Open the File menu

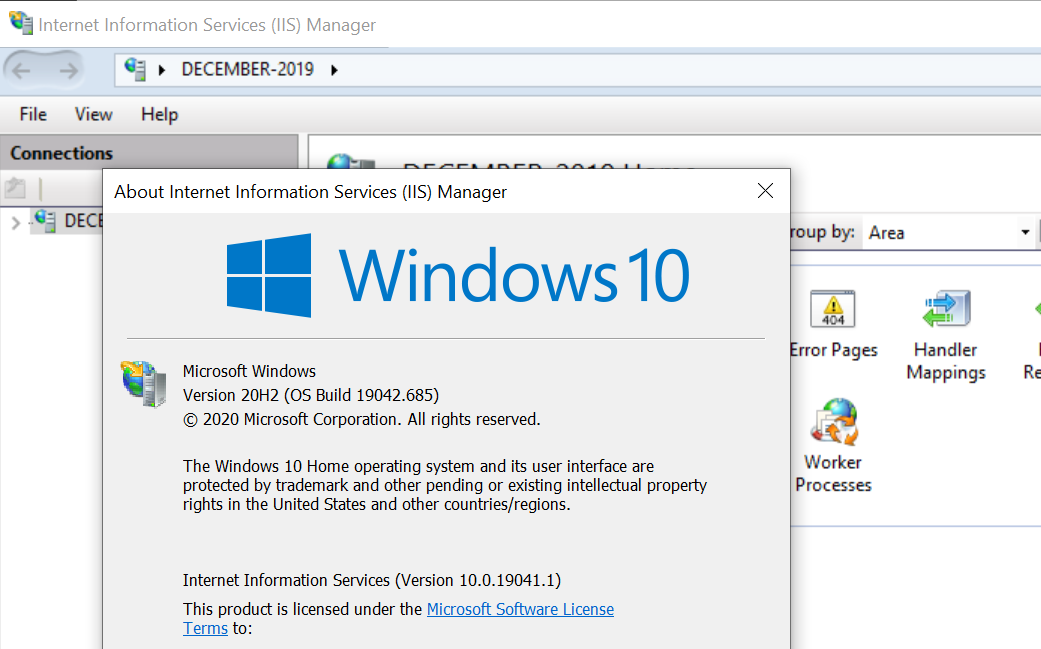(33, 114)
